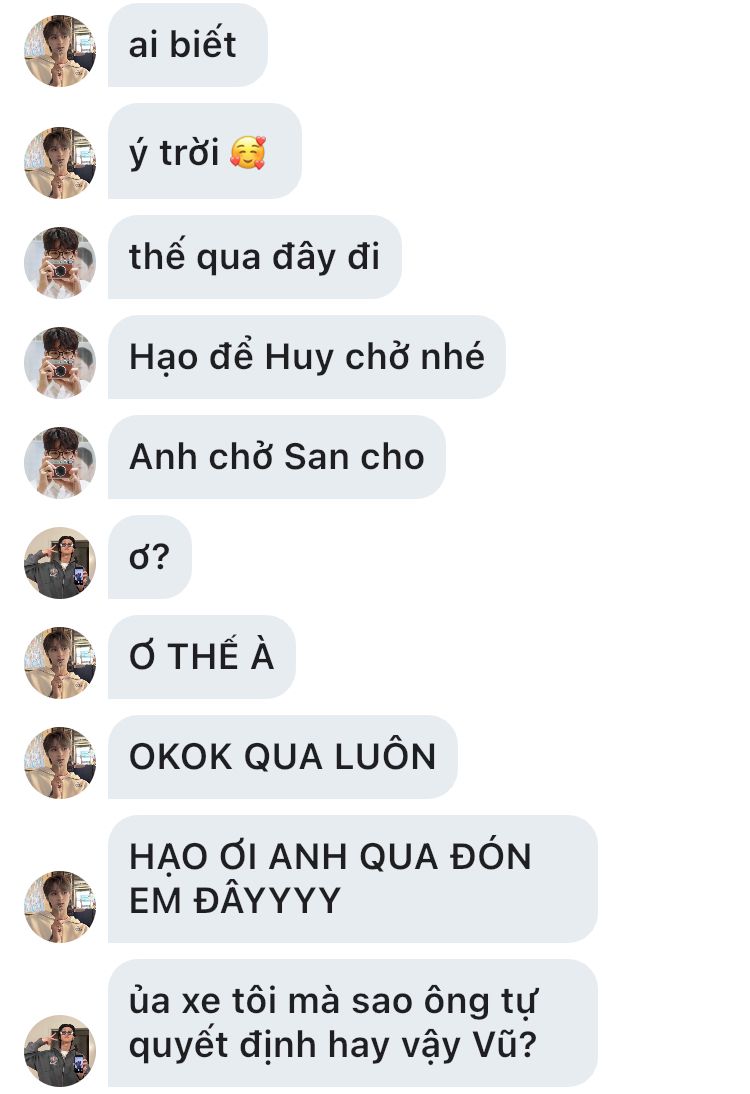Select the "ủa xe tôi mà sao" bubble
The image size is (750, 1094).
[352, 1023]
